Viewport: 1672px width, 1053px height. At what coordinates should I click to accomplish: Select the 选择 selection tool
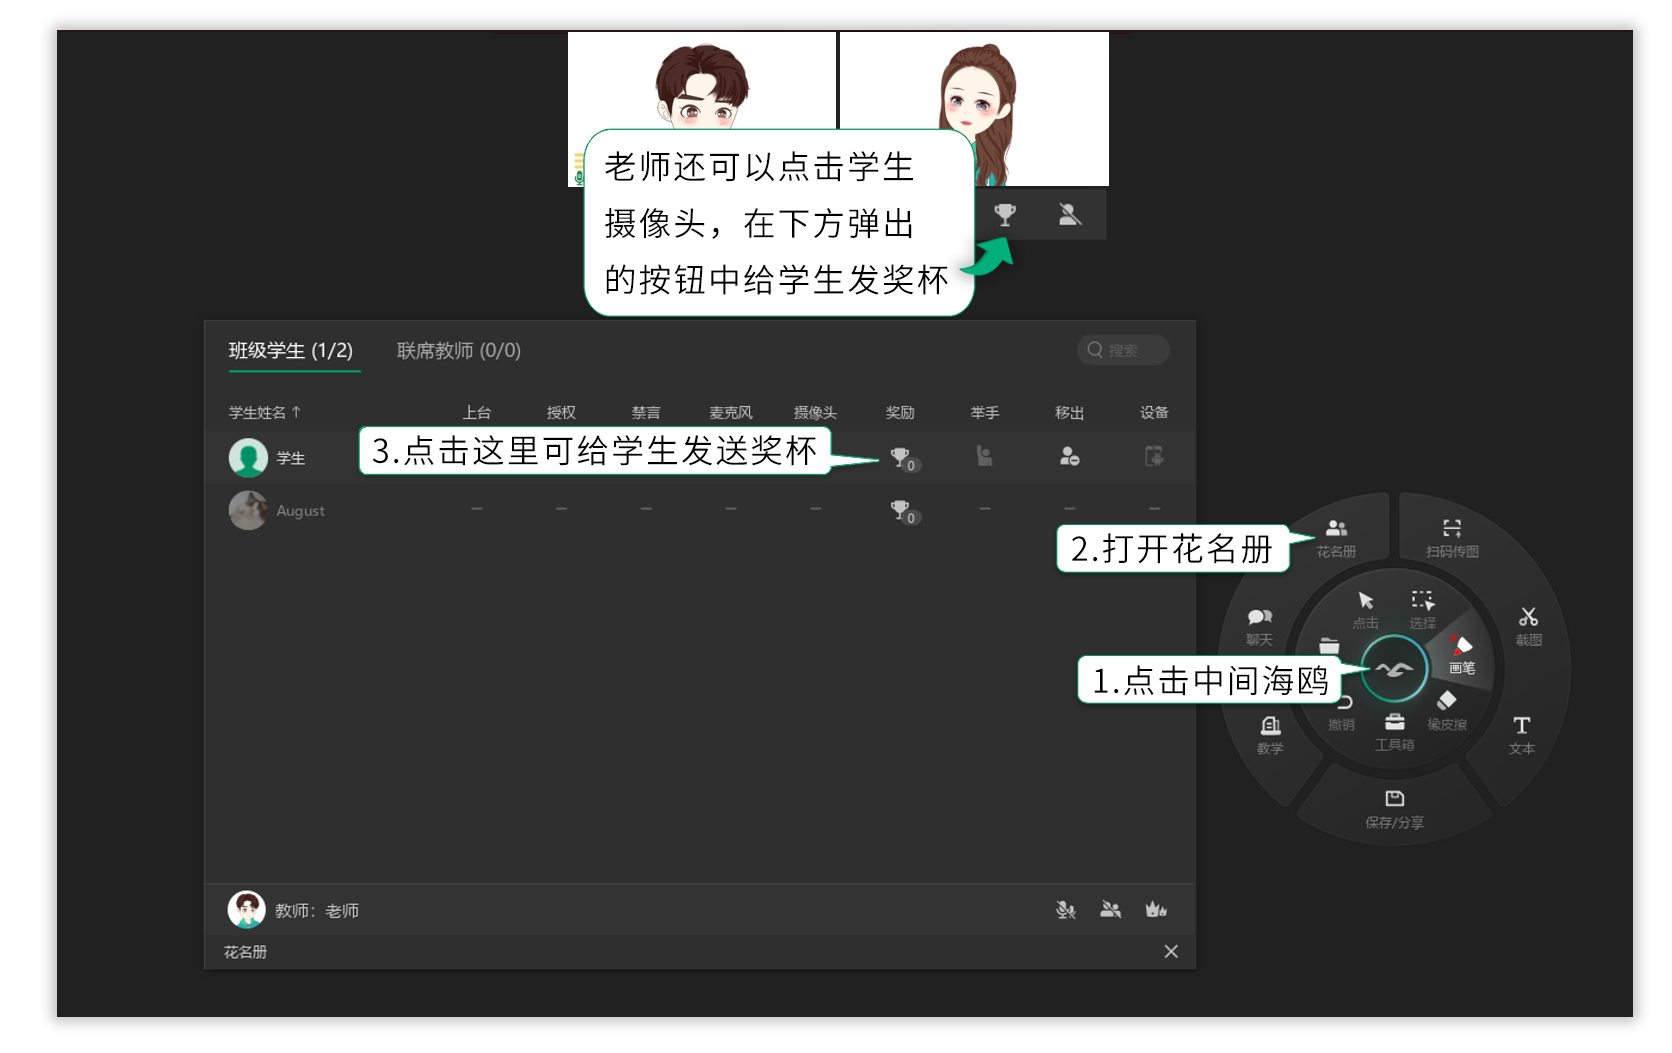(1422, 609)
